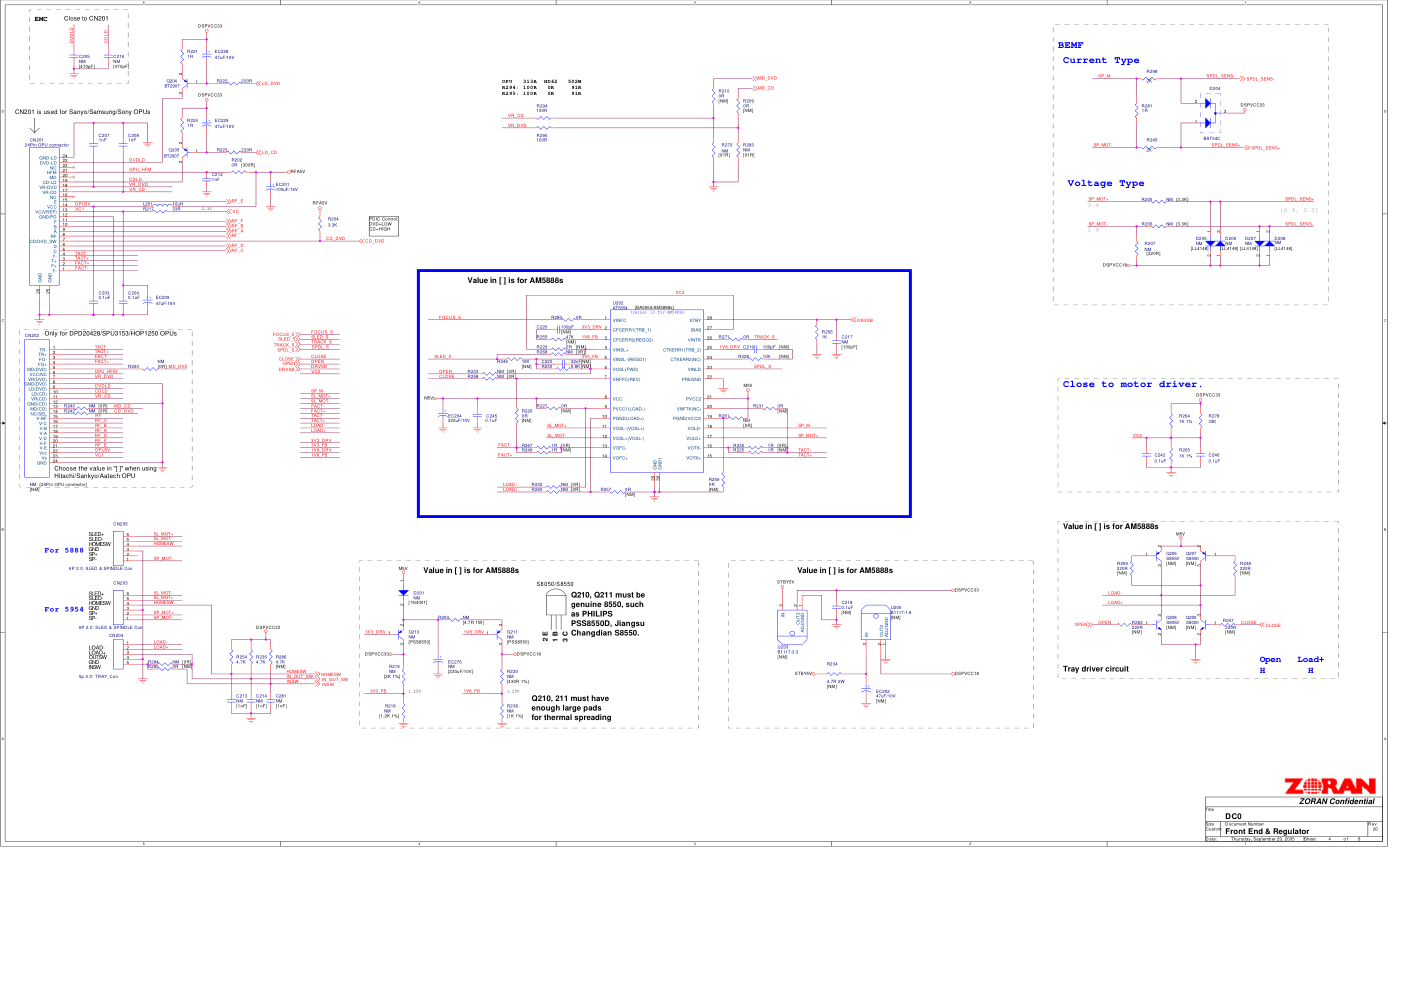Click the D204 BAT54C dual diode
Image resolution: width=1404 pixels, height=992 pixels.
click(x=1212, y=112)
